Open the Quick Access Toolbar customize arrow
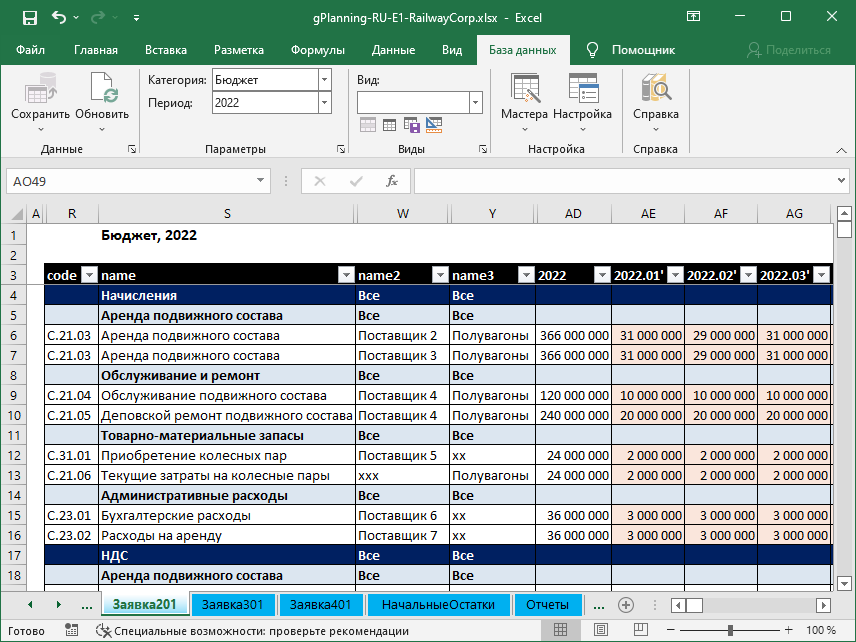The height and width of the screenshot is (642, 856). [136, 18]
